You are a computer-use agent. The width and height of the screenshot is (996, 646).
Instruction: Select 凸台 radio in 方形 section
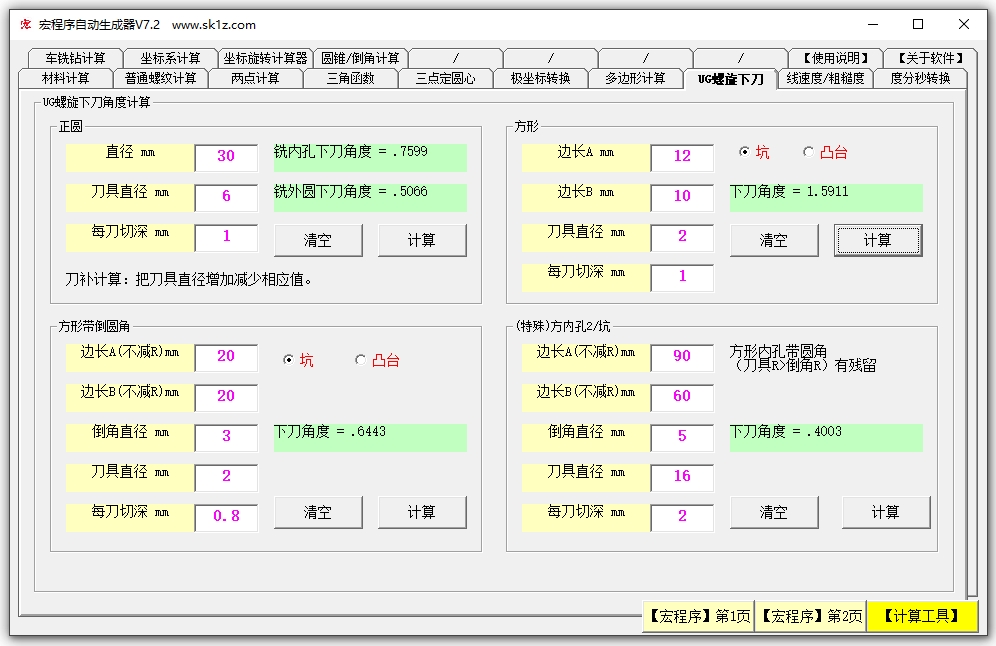[808, 152]
